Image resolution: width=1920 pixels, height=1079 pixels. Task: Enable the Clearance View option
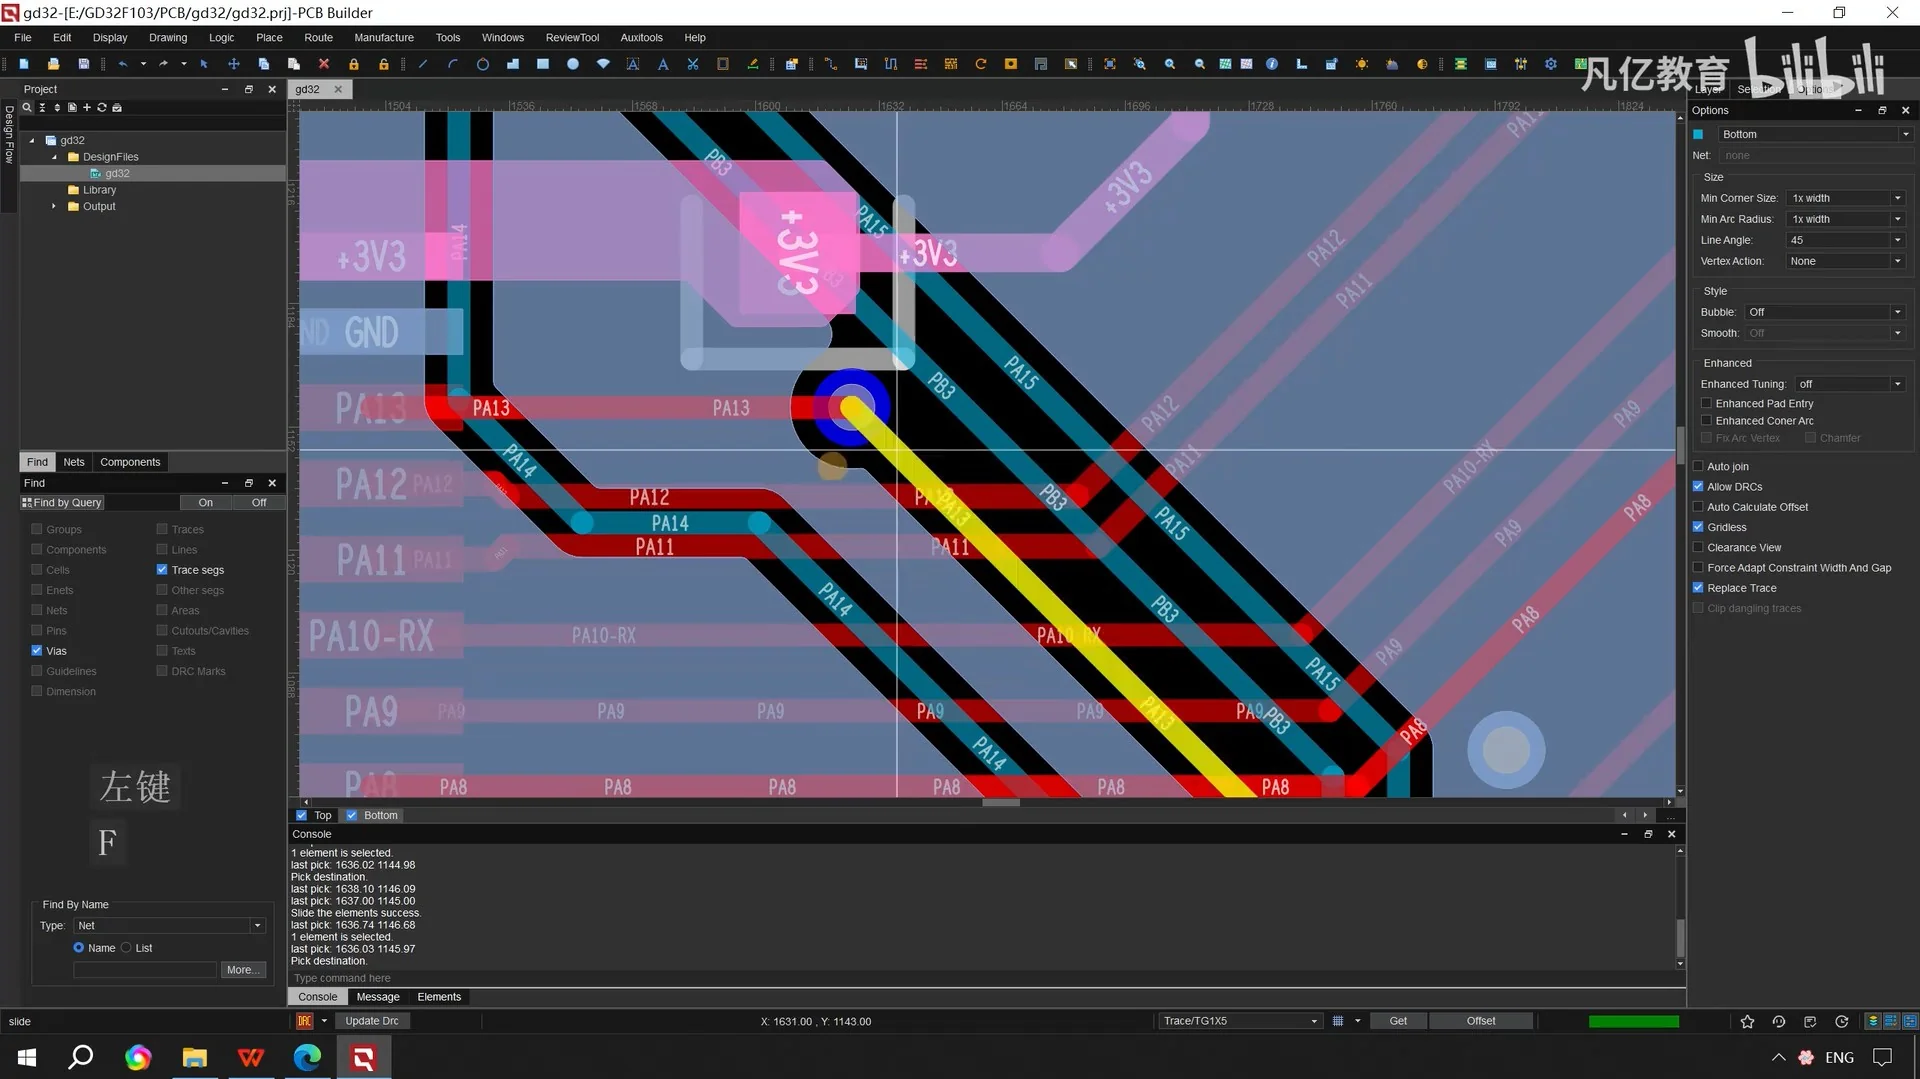pos(1698,547)
